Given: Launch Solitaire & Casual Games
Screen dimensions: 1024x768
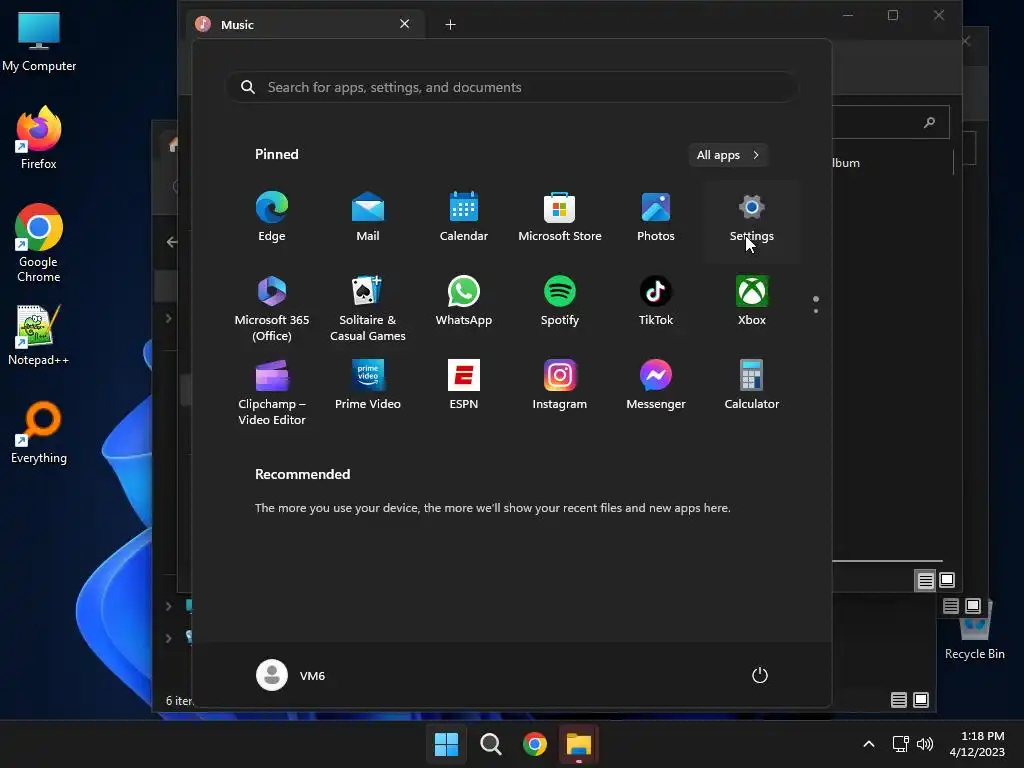Looking at the screenshot, I should 368,308.
